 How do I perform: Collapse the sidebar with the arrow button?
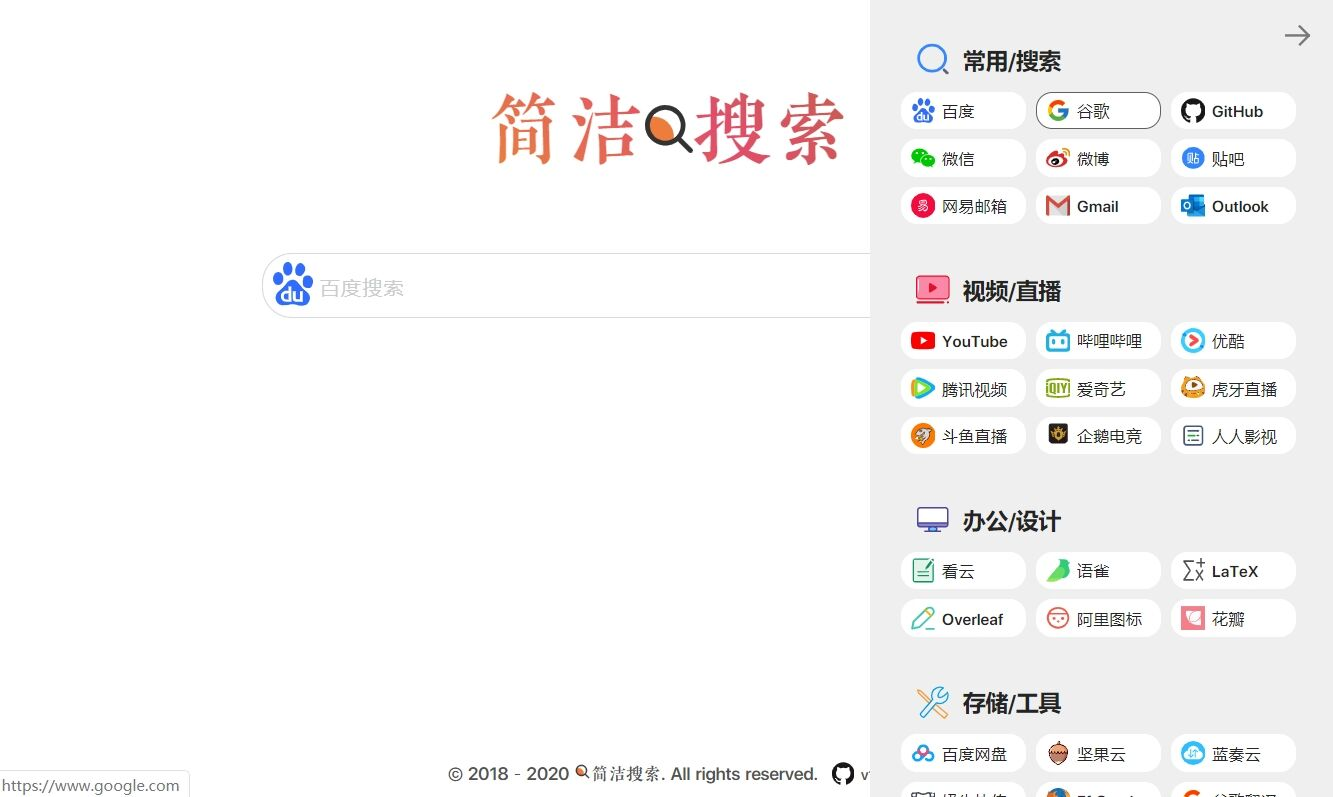pyautogui.click(x=1297, y=35)
